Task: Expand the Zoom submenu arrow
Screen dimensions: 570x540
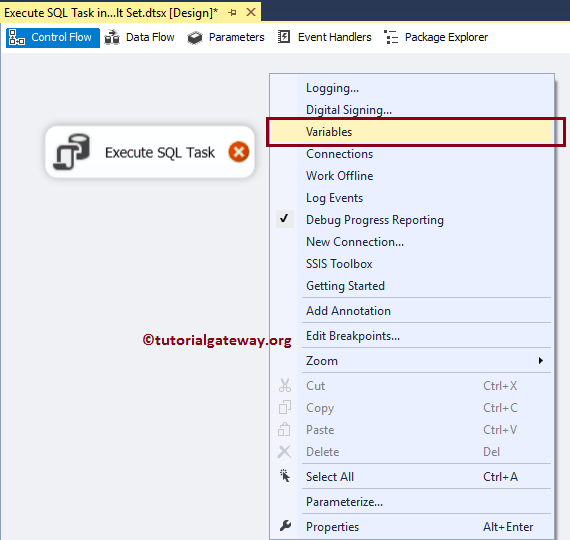Action: pyautogui.click(x=541, y=360)
